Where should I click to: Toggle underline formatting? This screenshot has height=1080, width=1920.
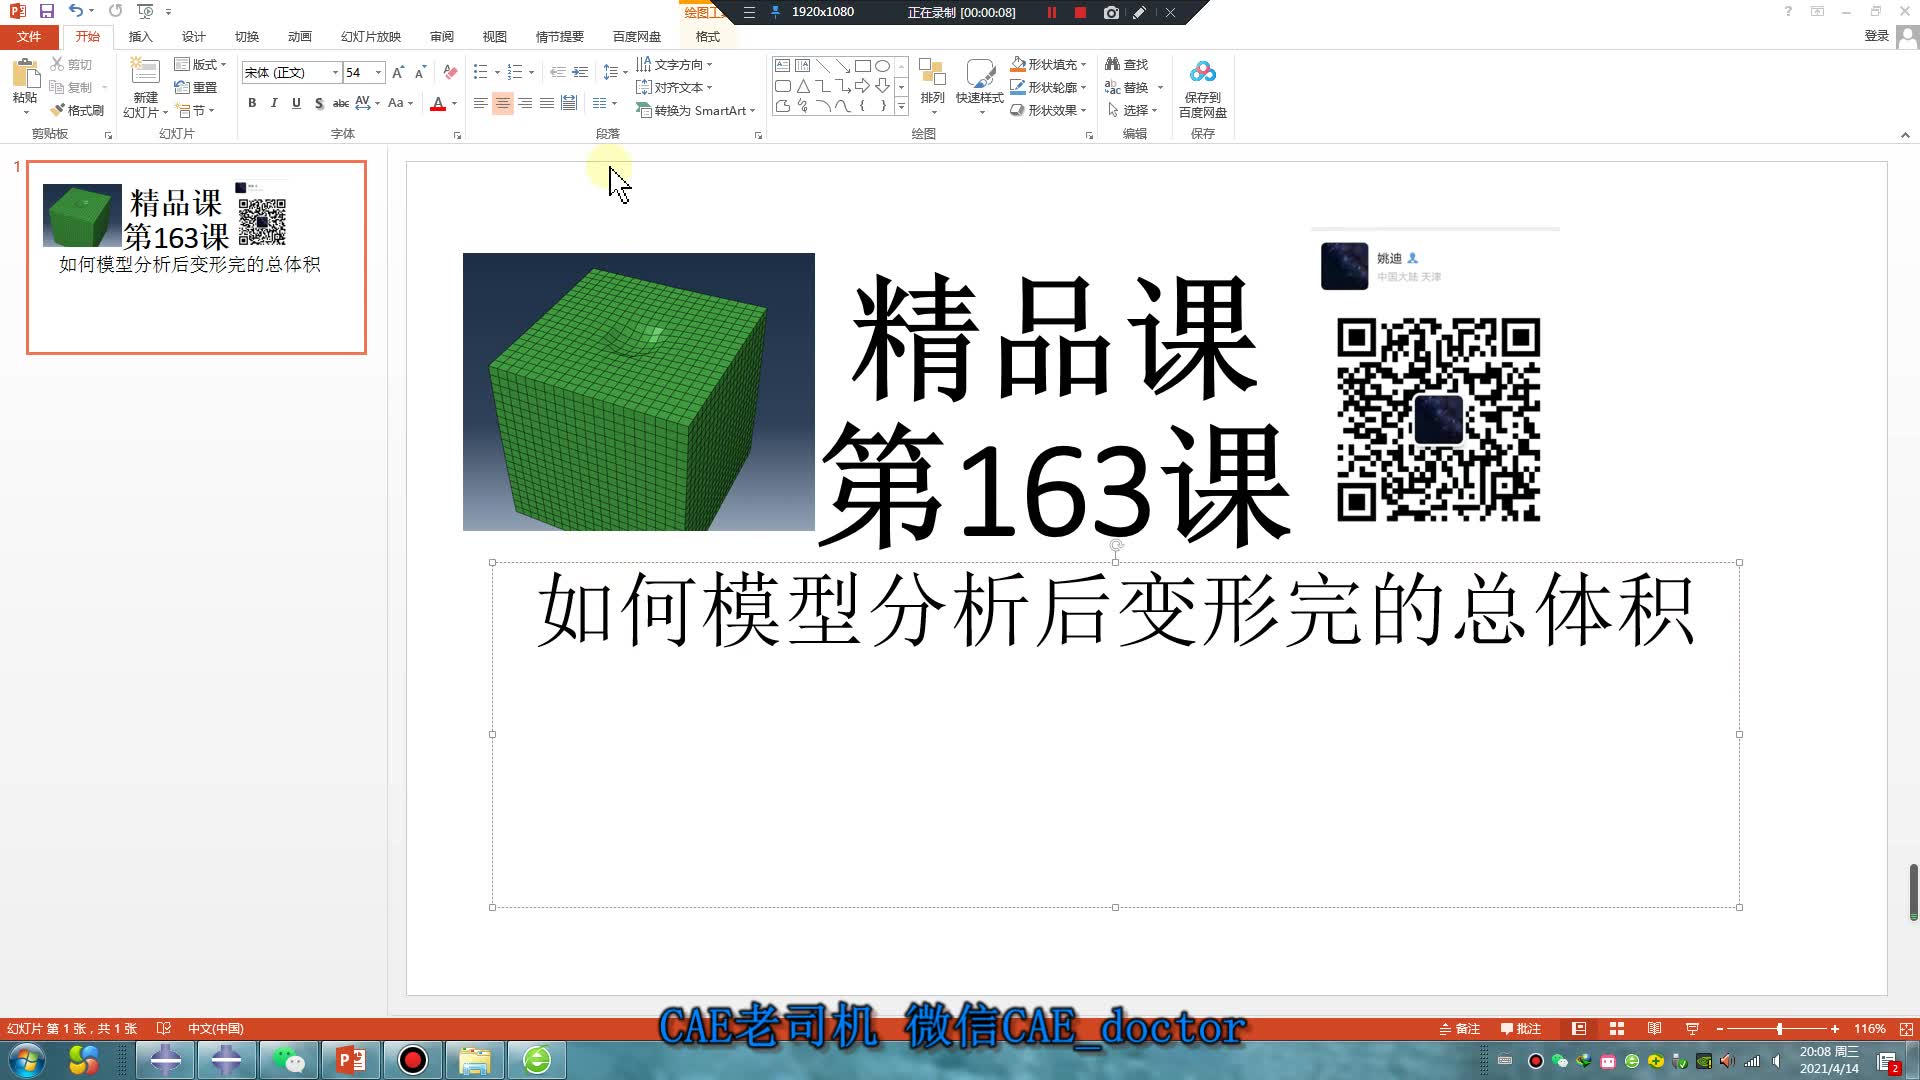click(x=295, y=102)
